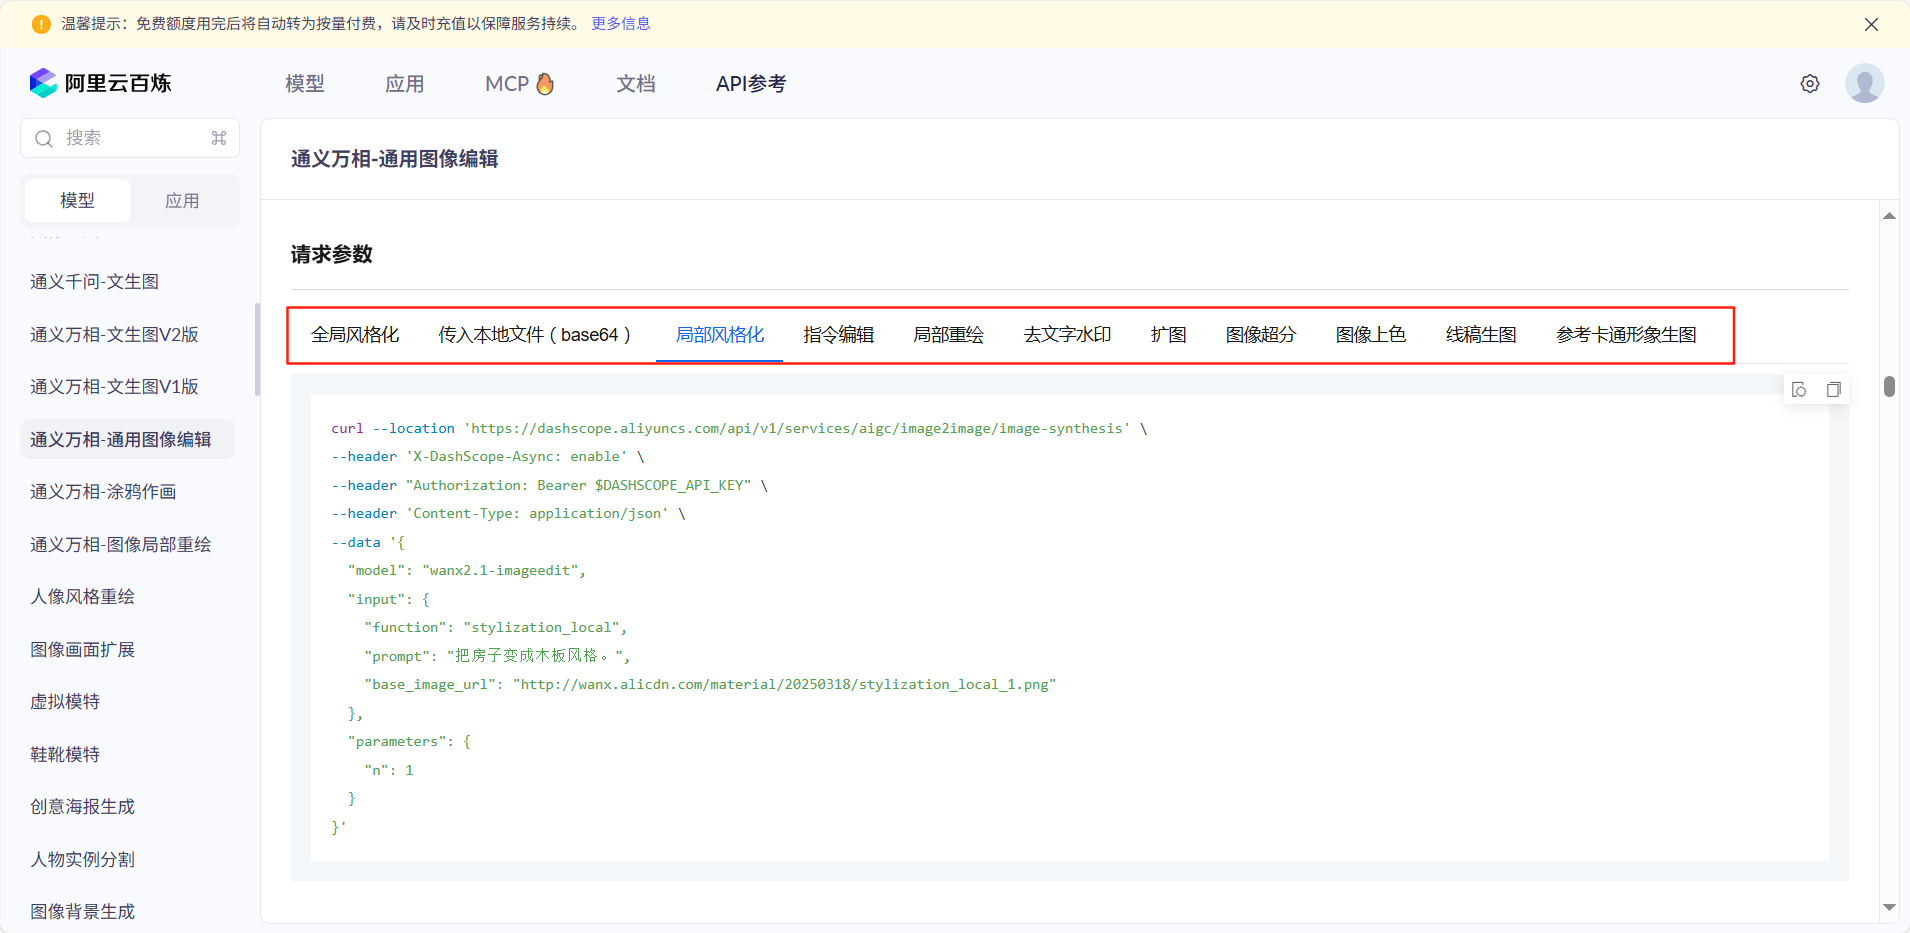Click the X-DashScope-Async header line

click(488, 457)
